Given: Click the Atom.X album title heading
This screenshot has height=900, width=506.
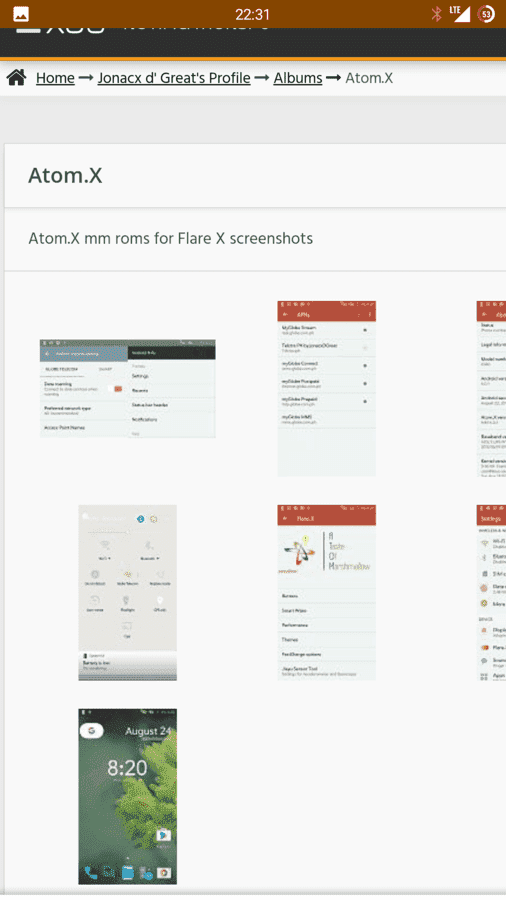Looking at the screenshot, I should (65, 176).
